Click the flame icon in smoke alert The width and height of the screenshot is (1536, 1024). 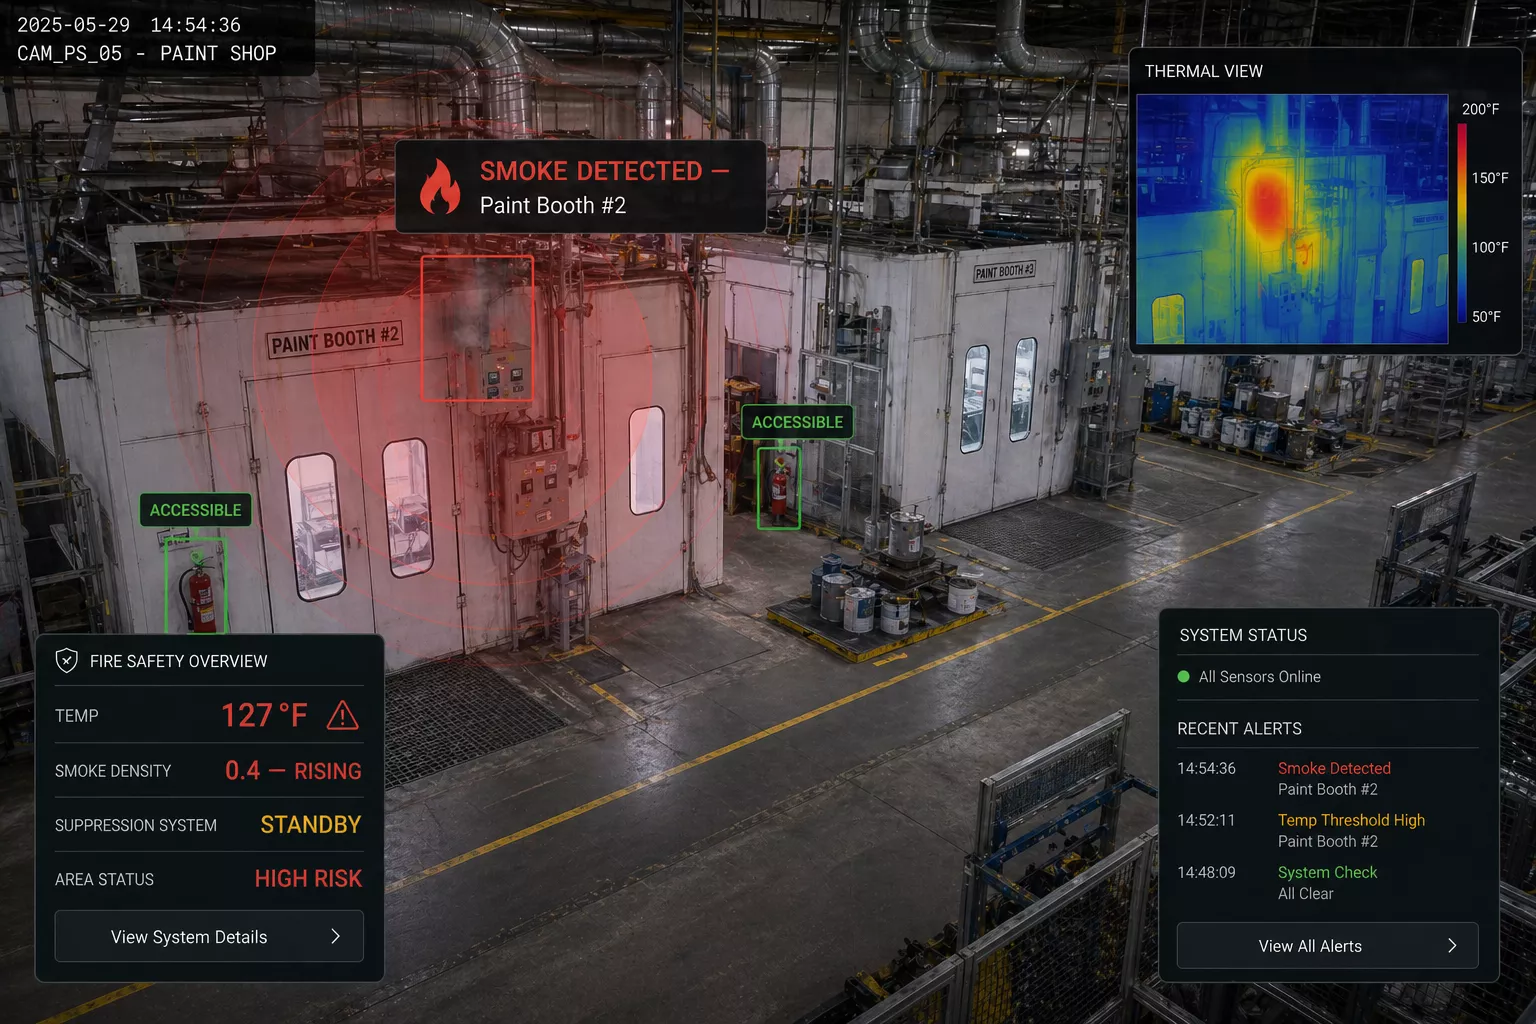point(440,187)
